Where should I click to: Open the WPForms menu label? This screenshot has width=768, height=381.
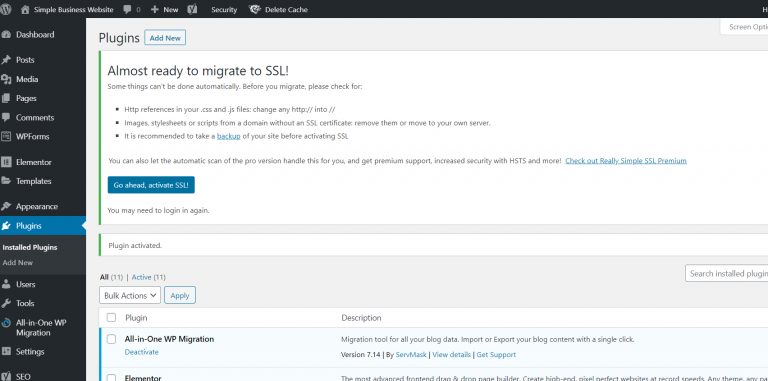[32, 137]
